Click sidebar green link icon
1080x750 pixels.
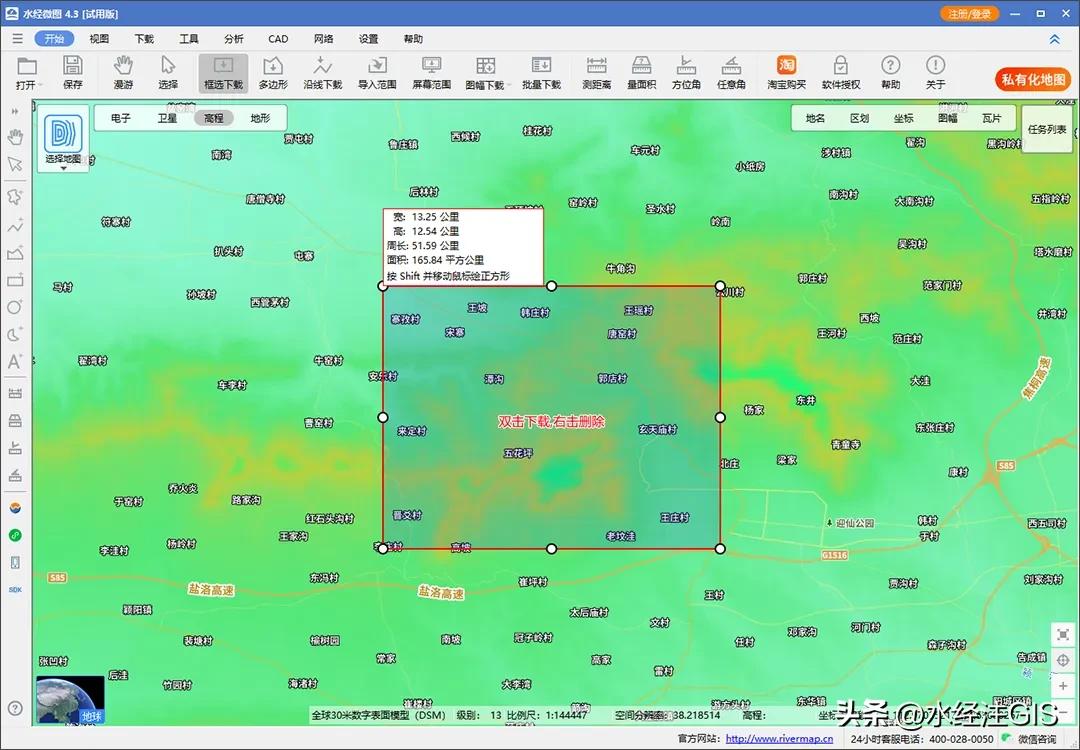[x=15, y=535]
